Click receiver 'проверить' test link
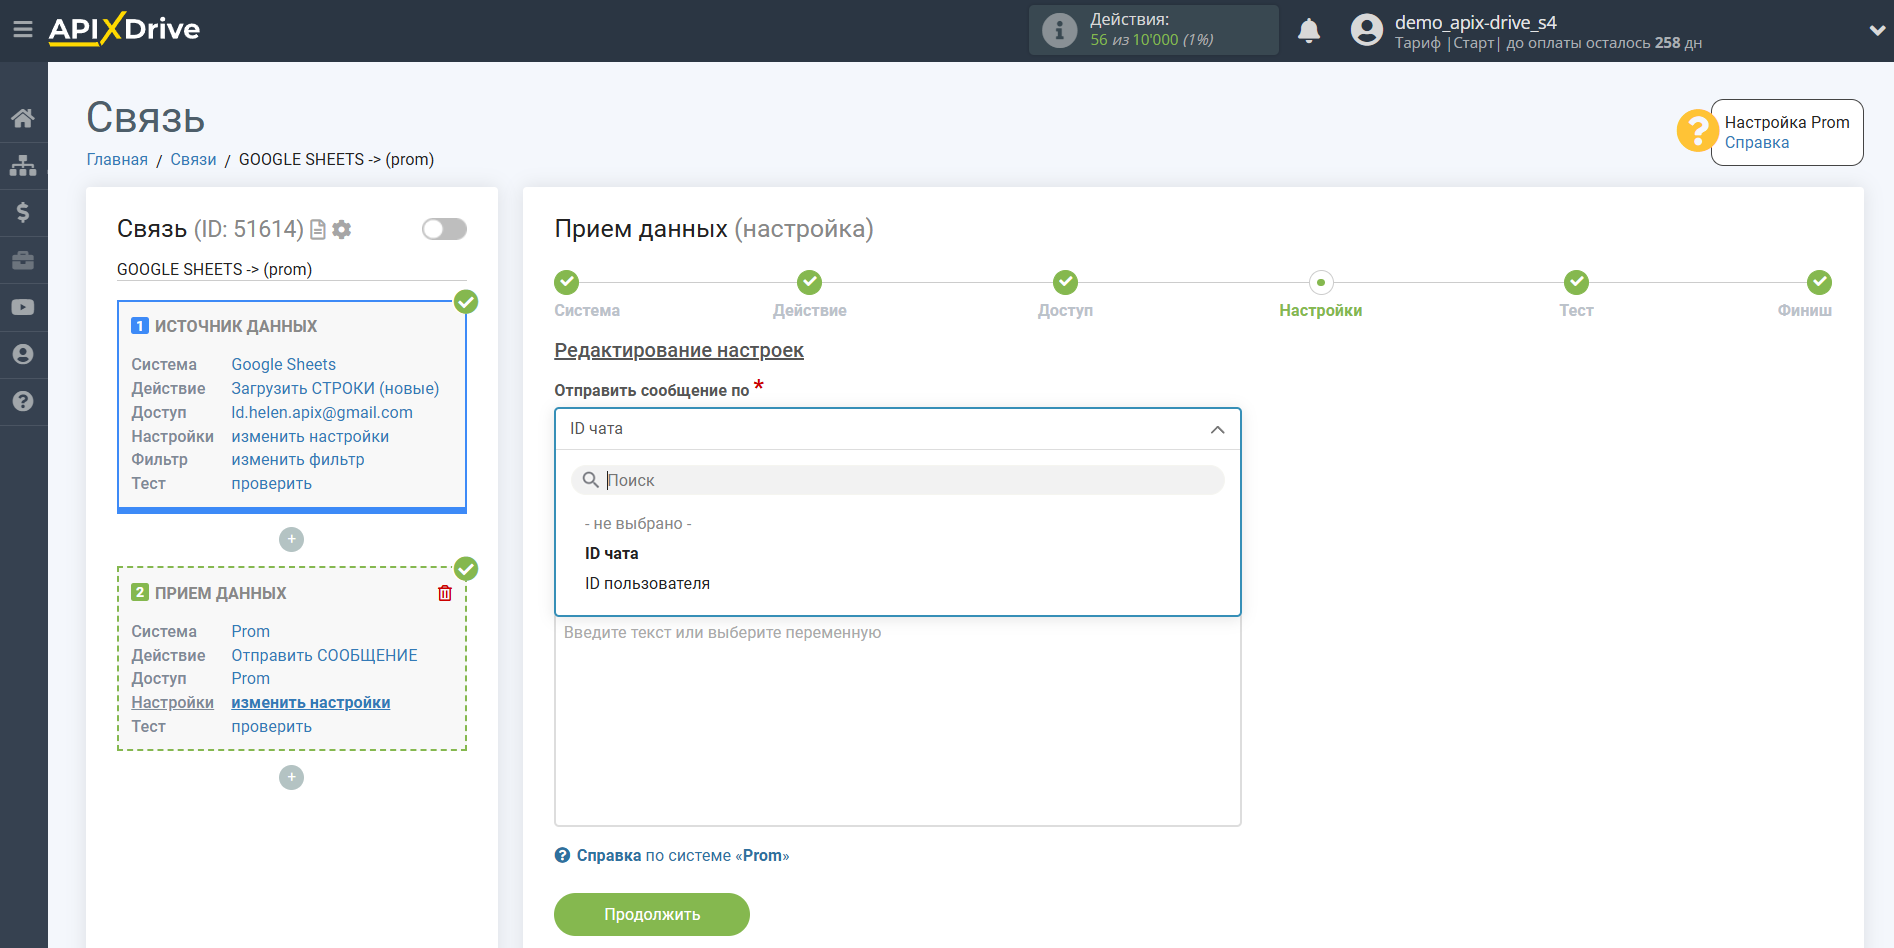 [271, 727]
